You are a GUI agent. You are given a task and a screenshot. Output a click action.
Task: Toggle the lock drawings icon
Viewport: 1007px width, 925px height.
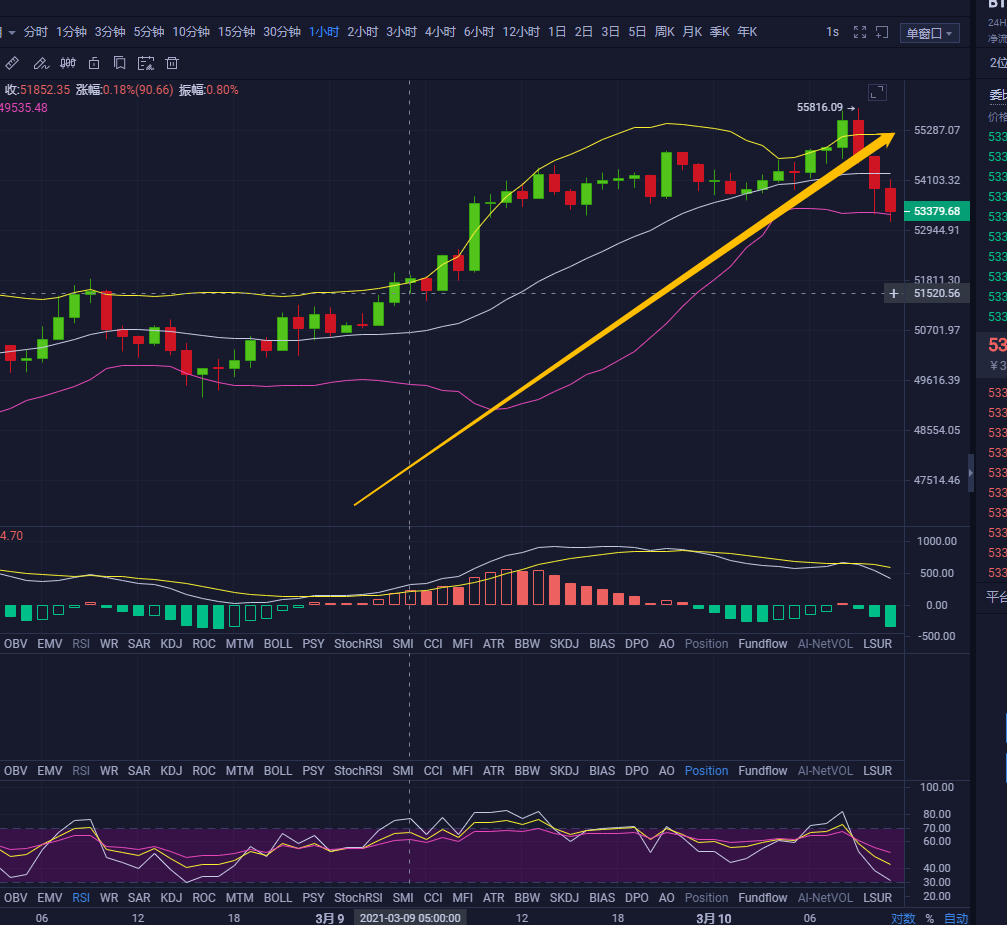point(94,63)
